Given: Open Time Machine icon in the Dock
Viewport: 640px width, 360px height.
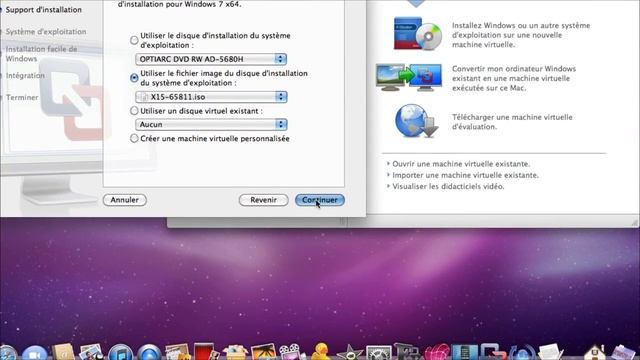Looking at the screenshot, I should pyautogui.click(x=522, y=353).
